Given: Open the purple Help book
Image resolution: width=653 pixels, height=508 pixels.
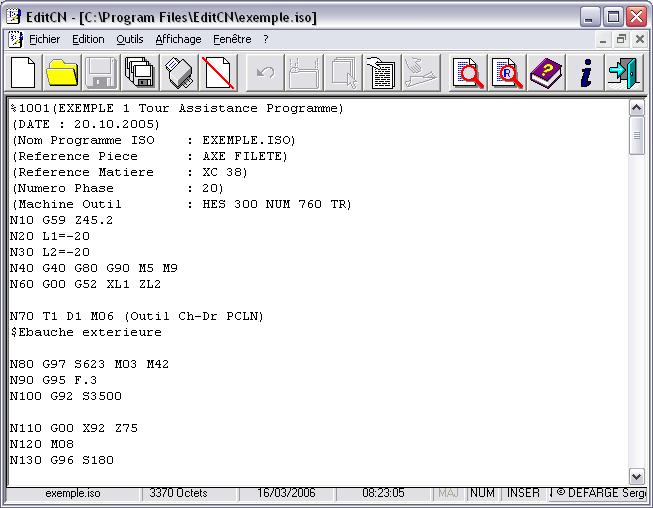Looking at the screenshot, I should tap(546, 73).
